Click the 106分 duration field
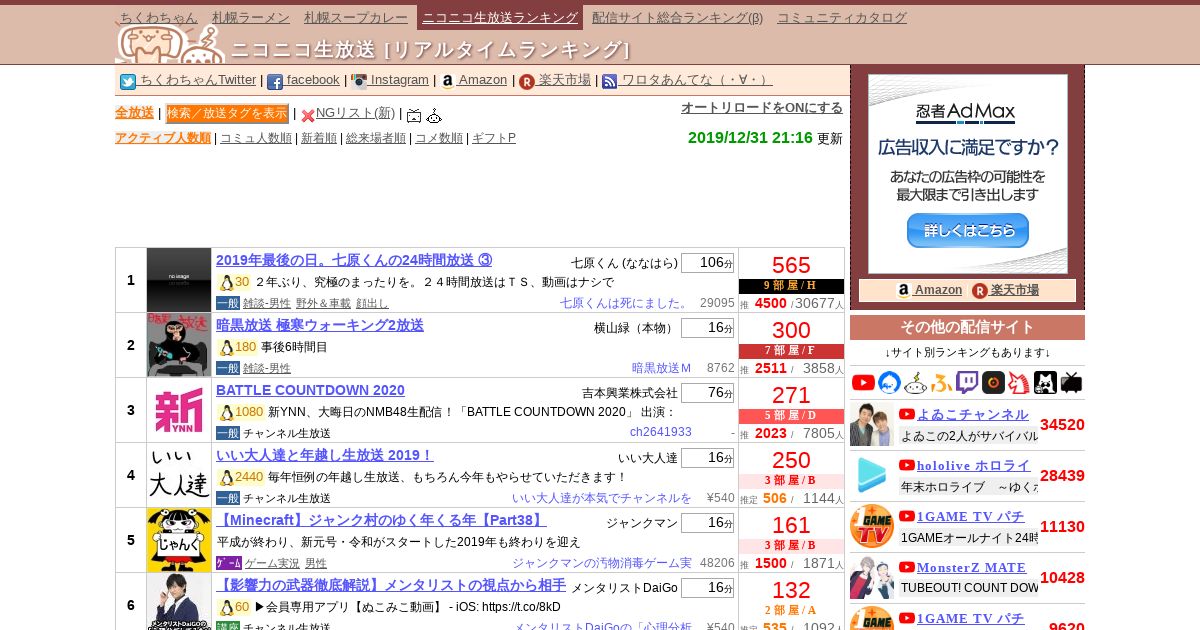1200x630 pixels. (707, 263)
